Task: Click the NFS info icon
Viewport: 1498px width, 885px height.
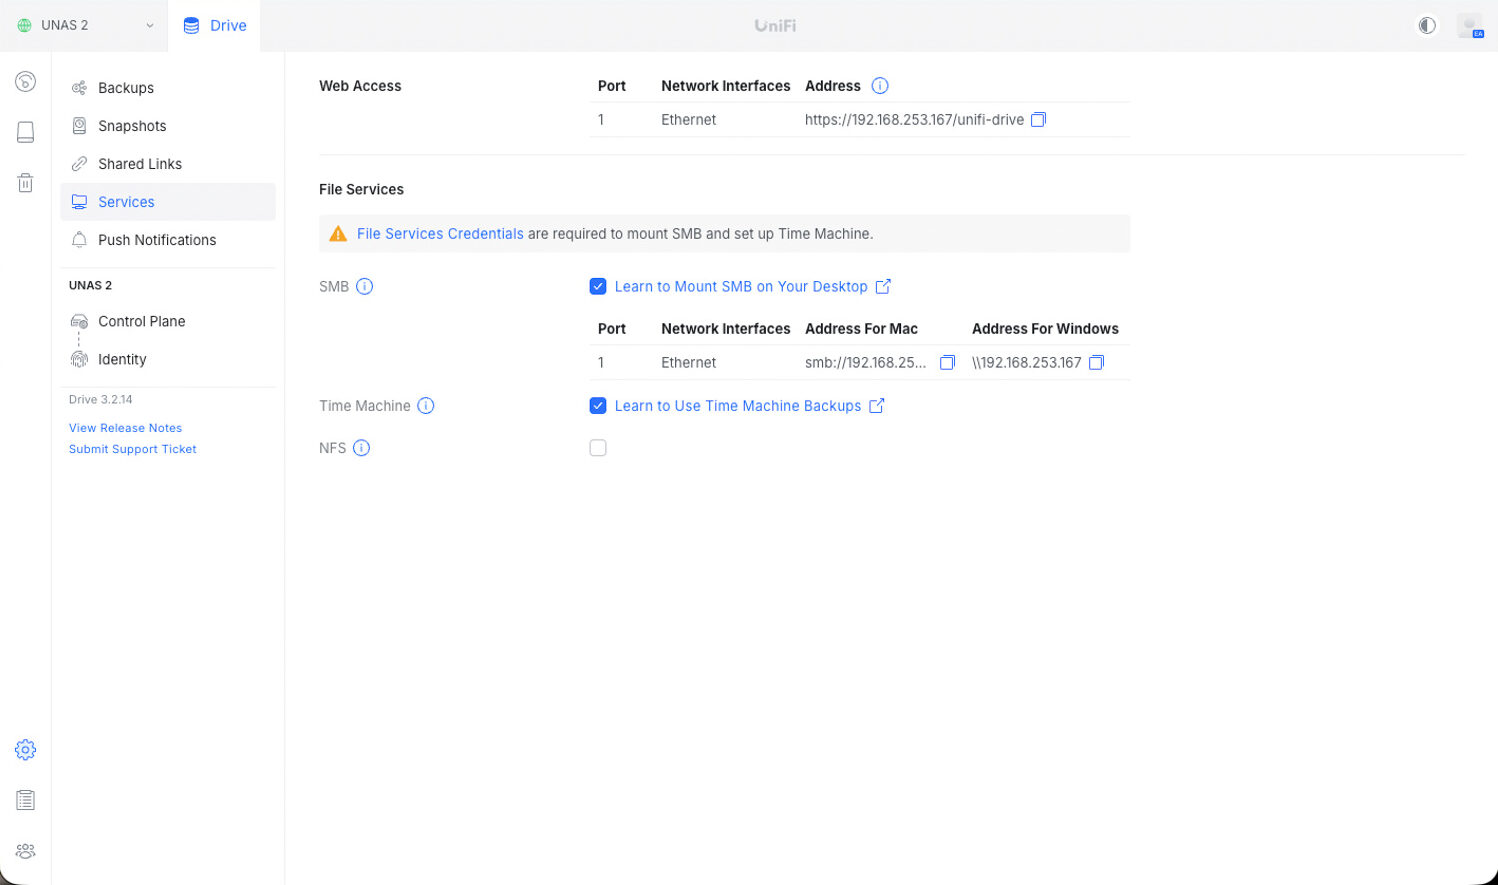Action: pyautogui.click(x=362, y=448)
